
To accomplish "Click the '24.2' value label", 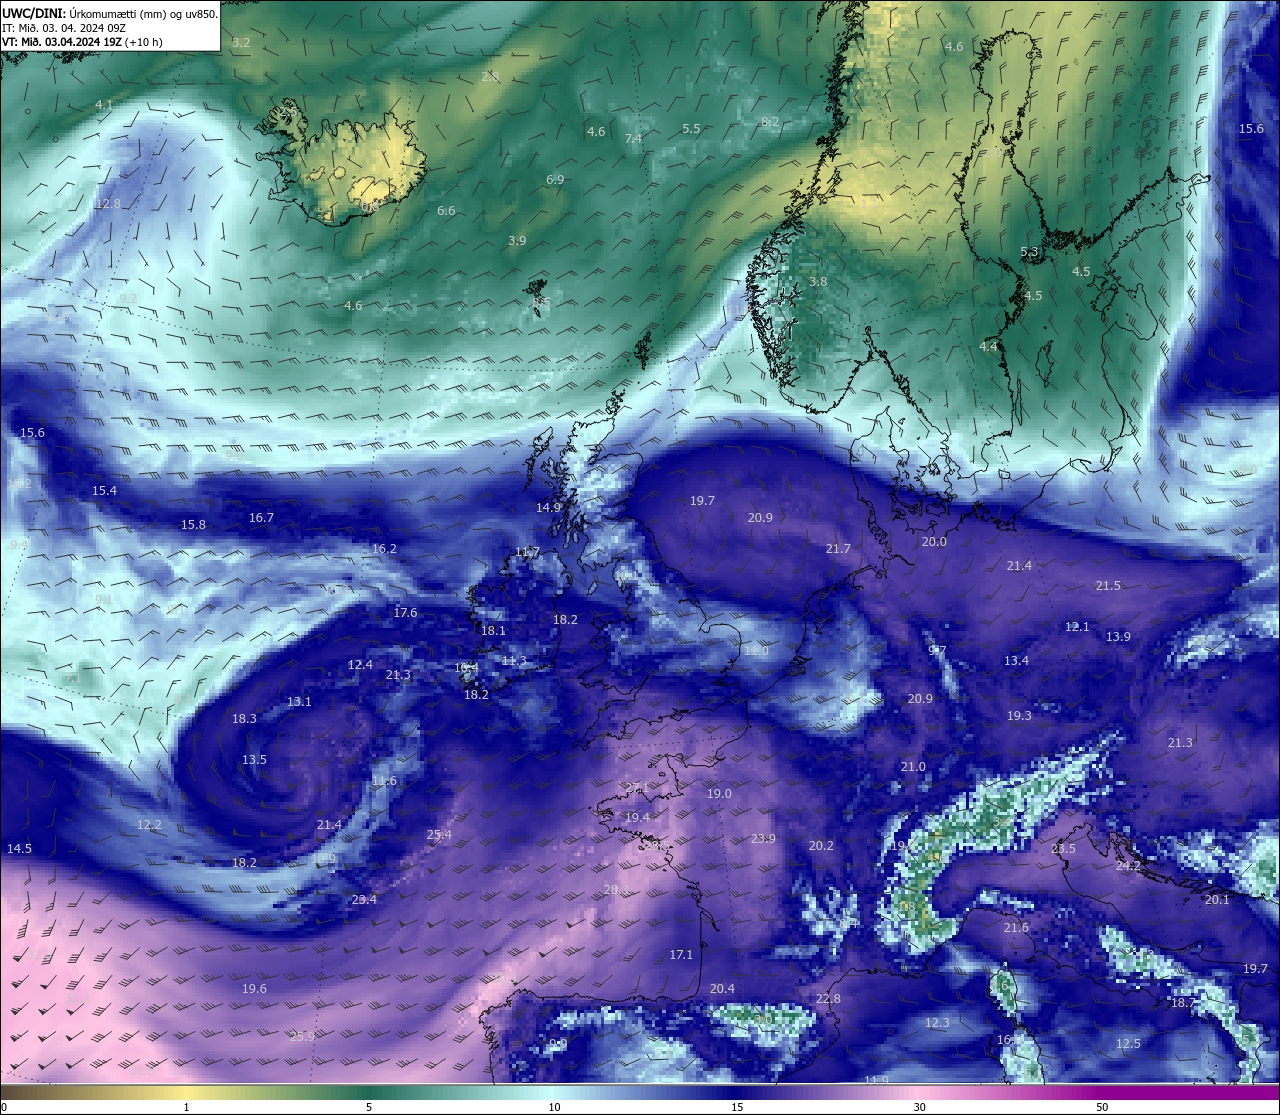I will (x=1128, y=866).
